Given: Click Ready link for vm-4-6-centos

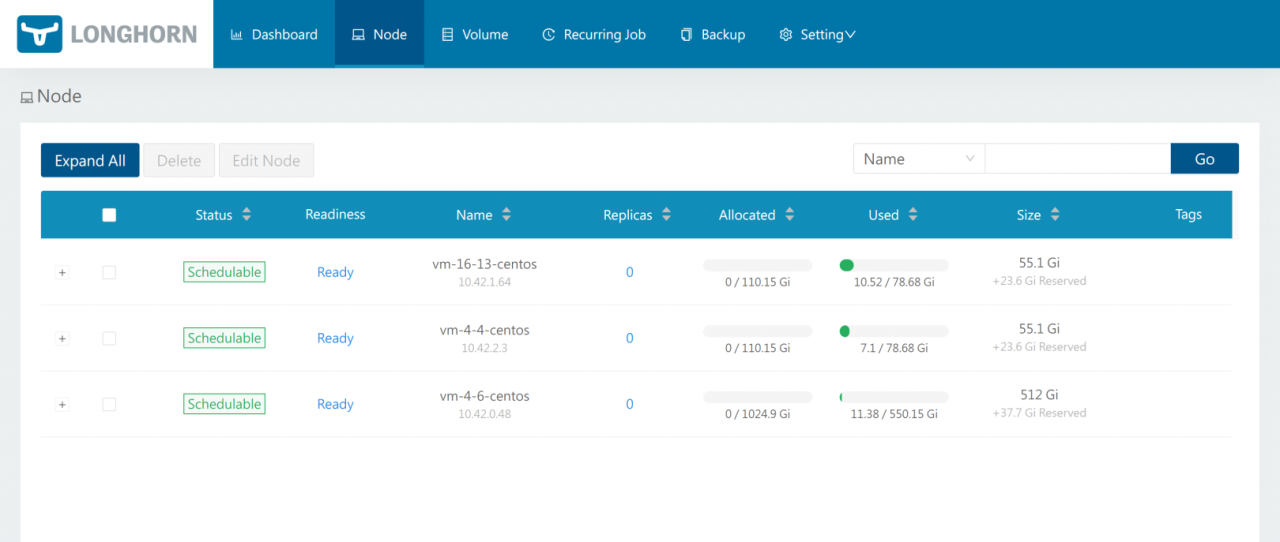Looking at the screenshot, I should [x=335, y=404].
